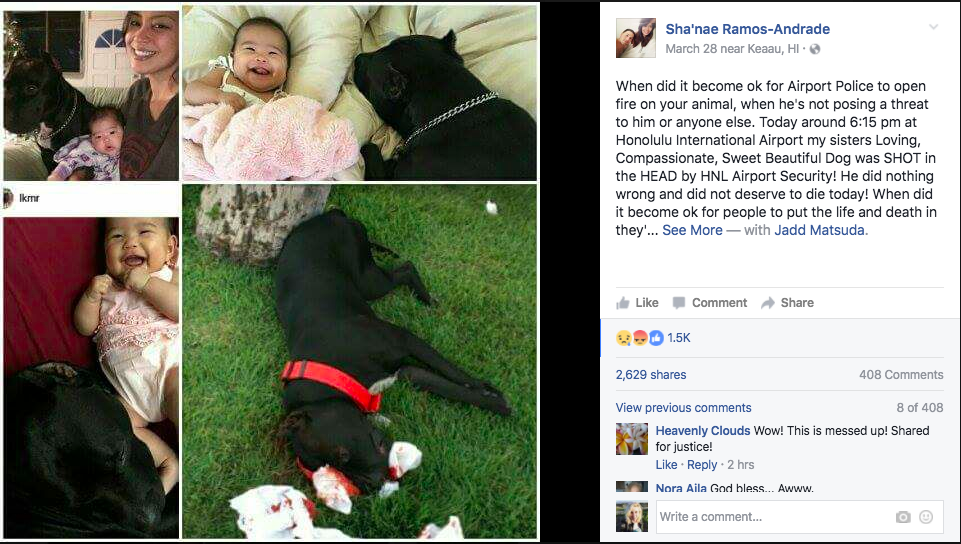
Task: Expand post text via See More
Action: 692,230
